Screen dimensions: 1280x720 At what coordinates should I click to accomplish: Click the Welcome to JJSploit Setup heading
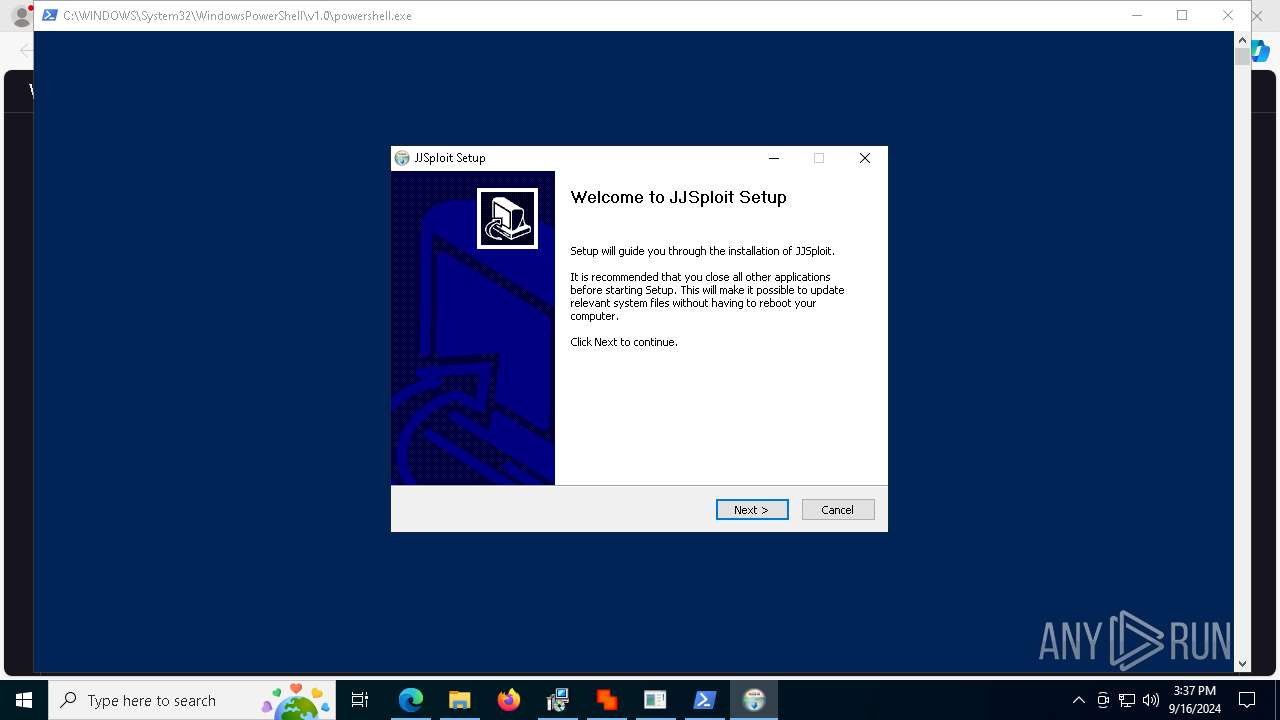coord(678,198)
